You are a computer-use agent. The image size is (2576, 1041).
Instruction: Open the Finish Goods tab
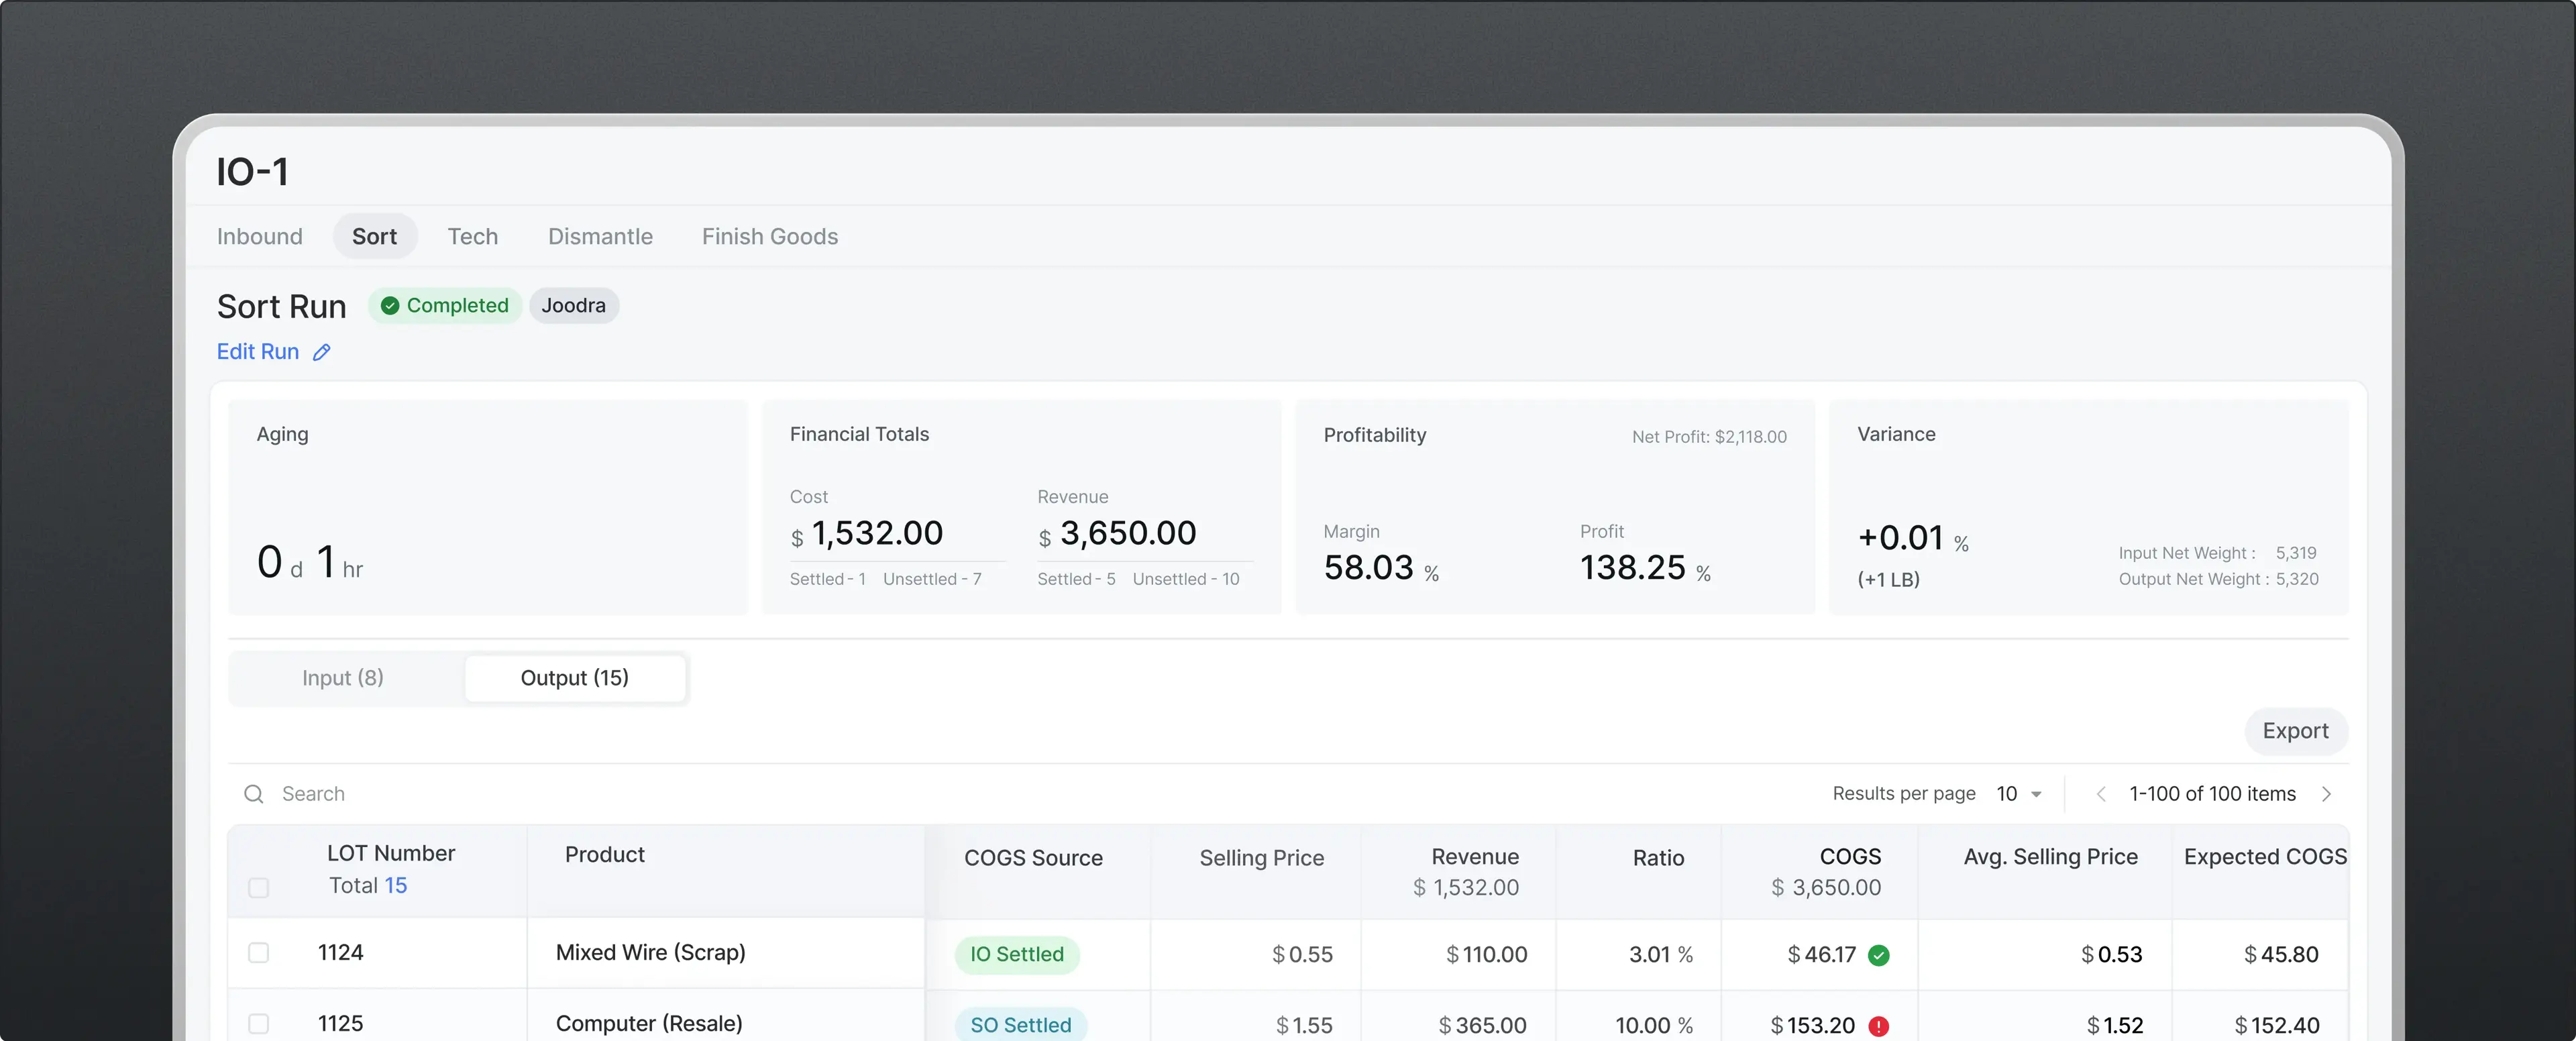pyautogui.click(x=770, y=237)
